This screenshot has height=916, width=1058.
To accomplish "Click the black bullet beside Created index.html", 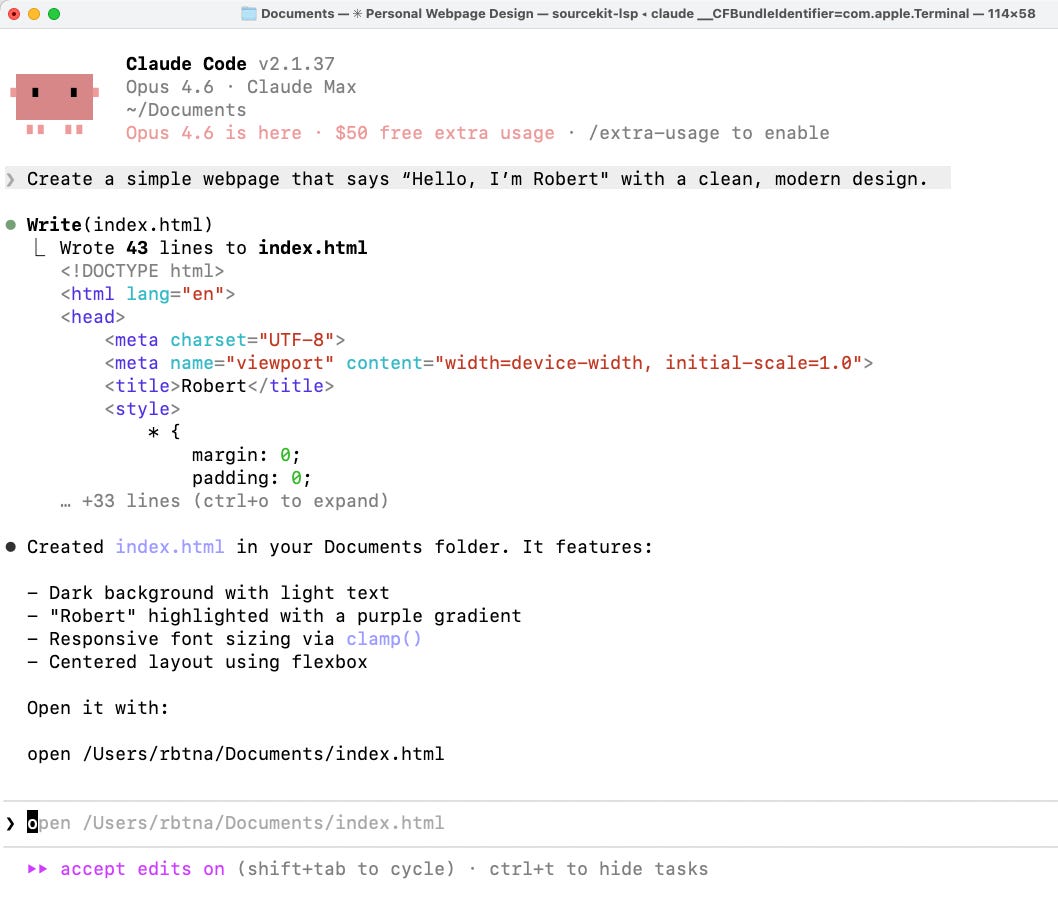I will coord(11,547).
